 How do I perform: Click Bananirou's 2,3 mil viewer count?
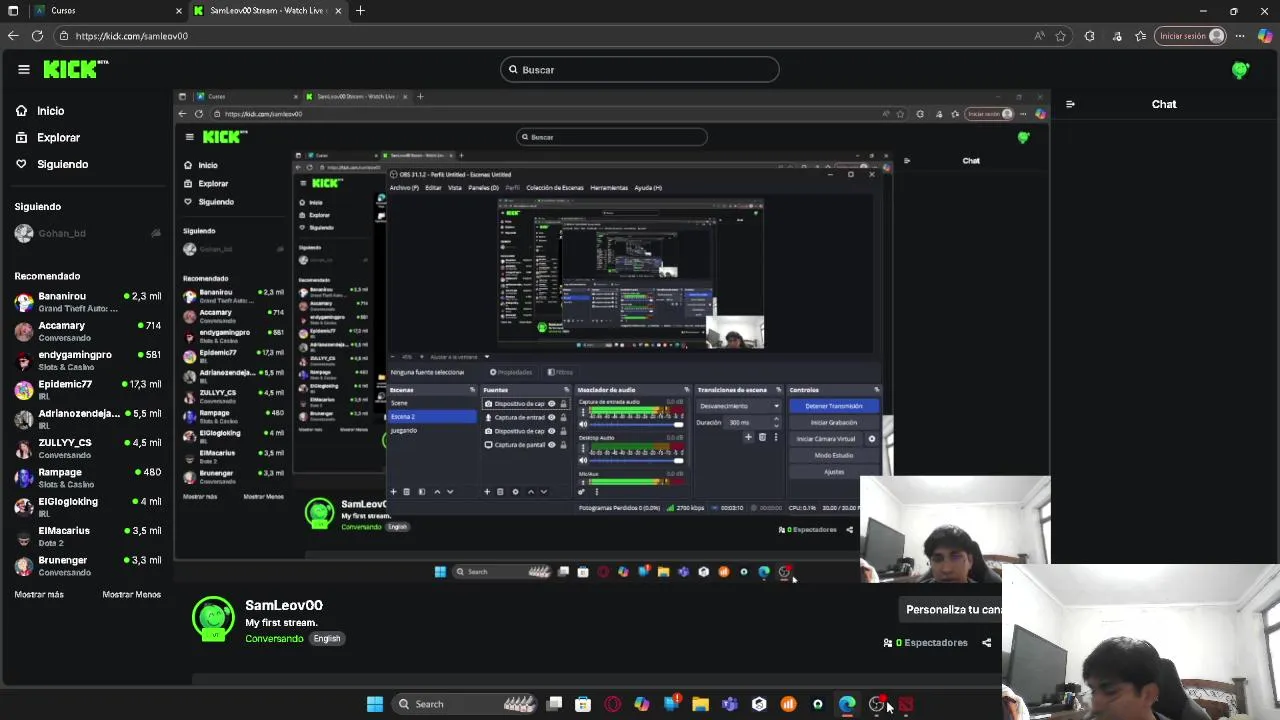pyautogui.click(x=142, y=297)
